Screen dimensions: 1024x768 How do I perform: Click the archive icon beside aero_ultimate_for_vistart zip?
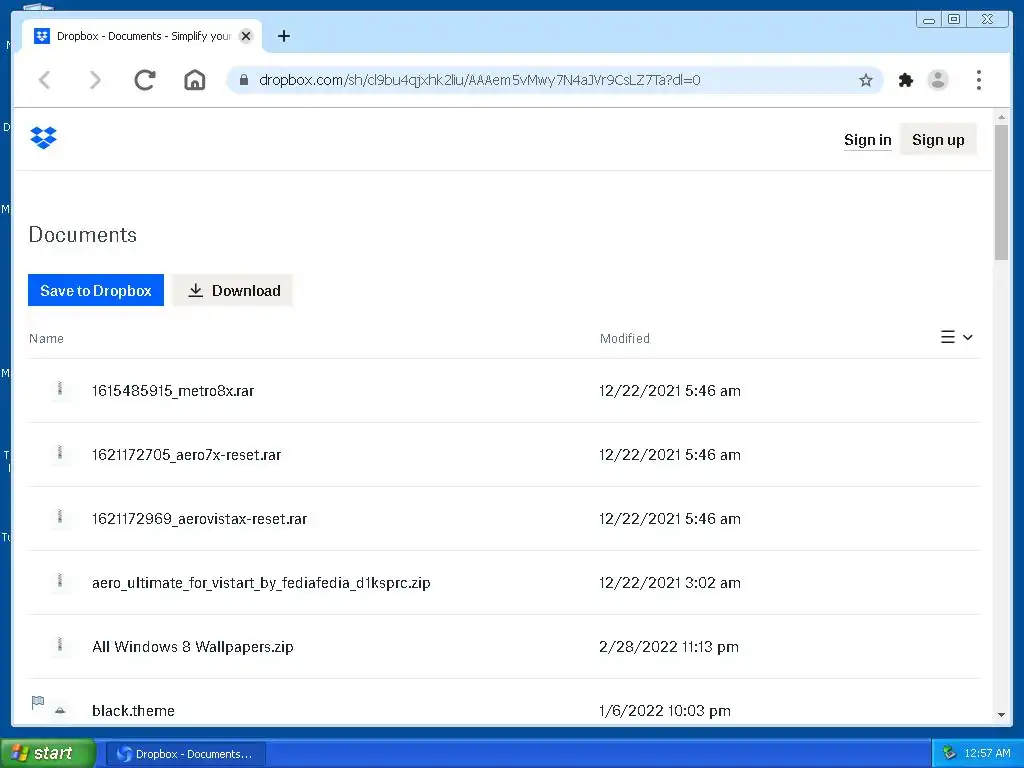pos(60,581)
